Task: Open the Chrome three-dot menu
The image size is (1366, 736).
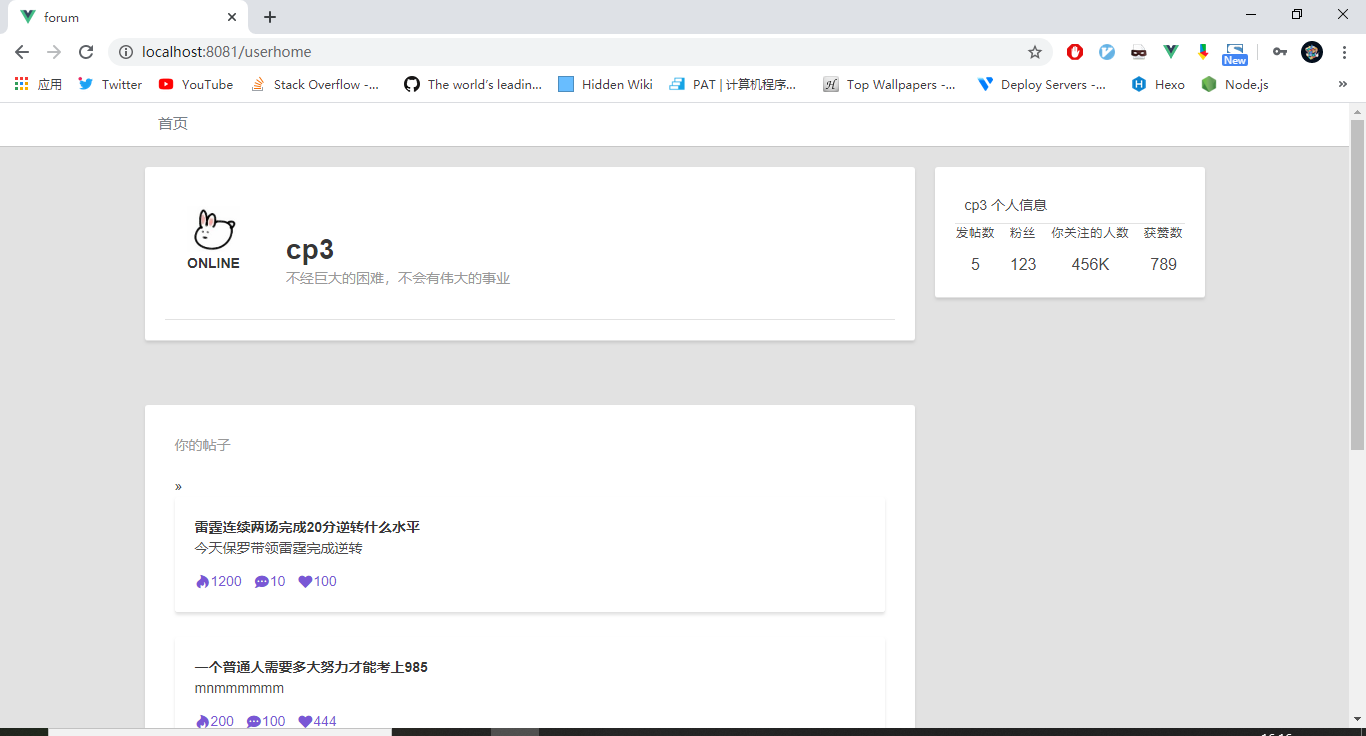Action: point(1344,52)
